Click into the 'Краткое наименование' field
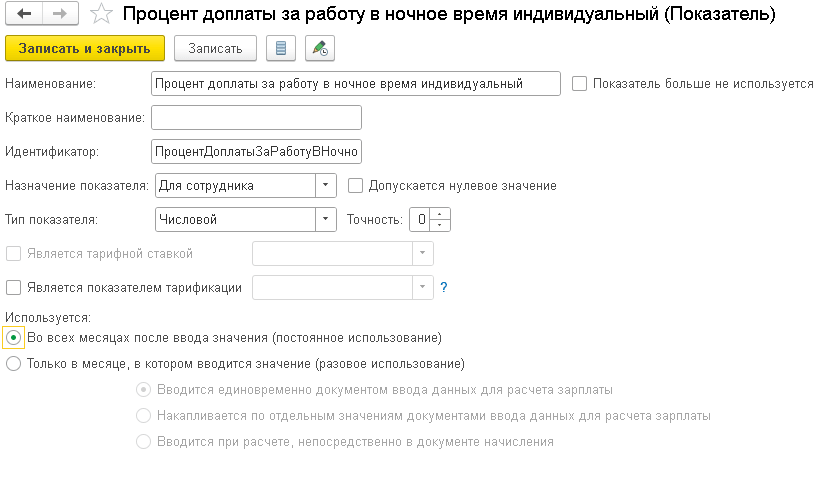This screenshot has width=829, height=494. click(254, 118)
